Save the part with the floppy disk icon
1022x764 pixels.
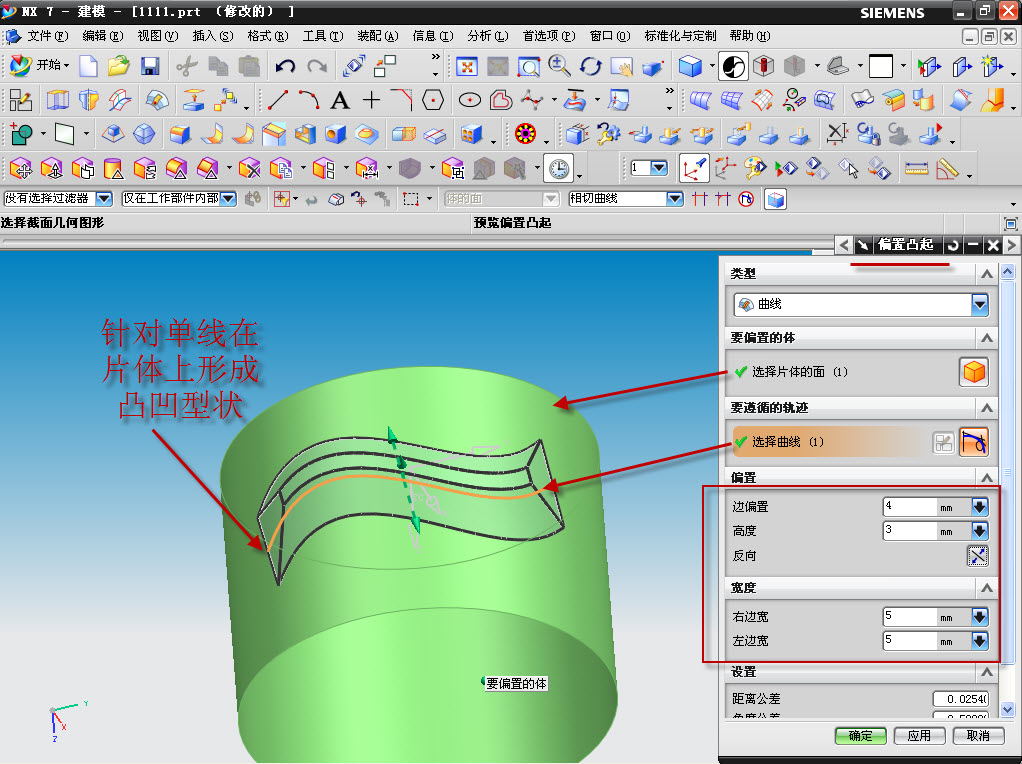[150, 66]
